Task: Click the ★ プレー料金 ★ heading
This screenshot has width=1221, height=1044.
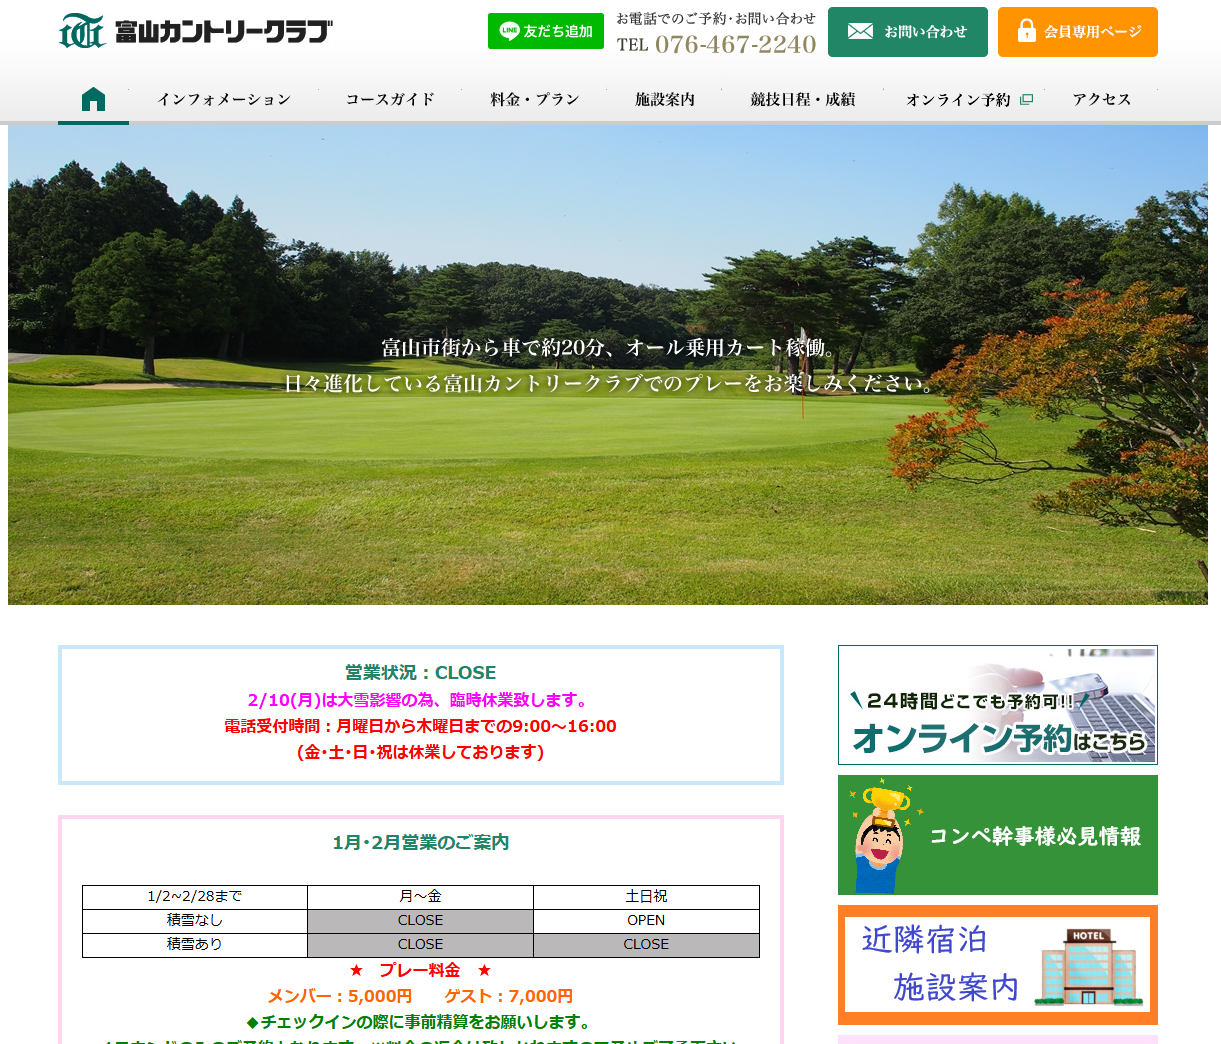Action: [x=421, y=971]
